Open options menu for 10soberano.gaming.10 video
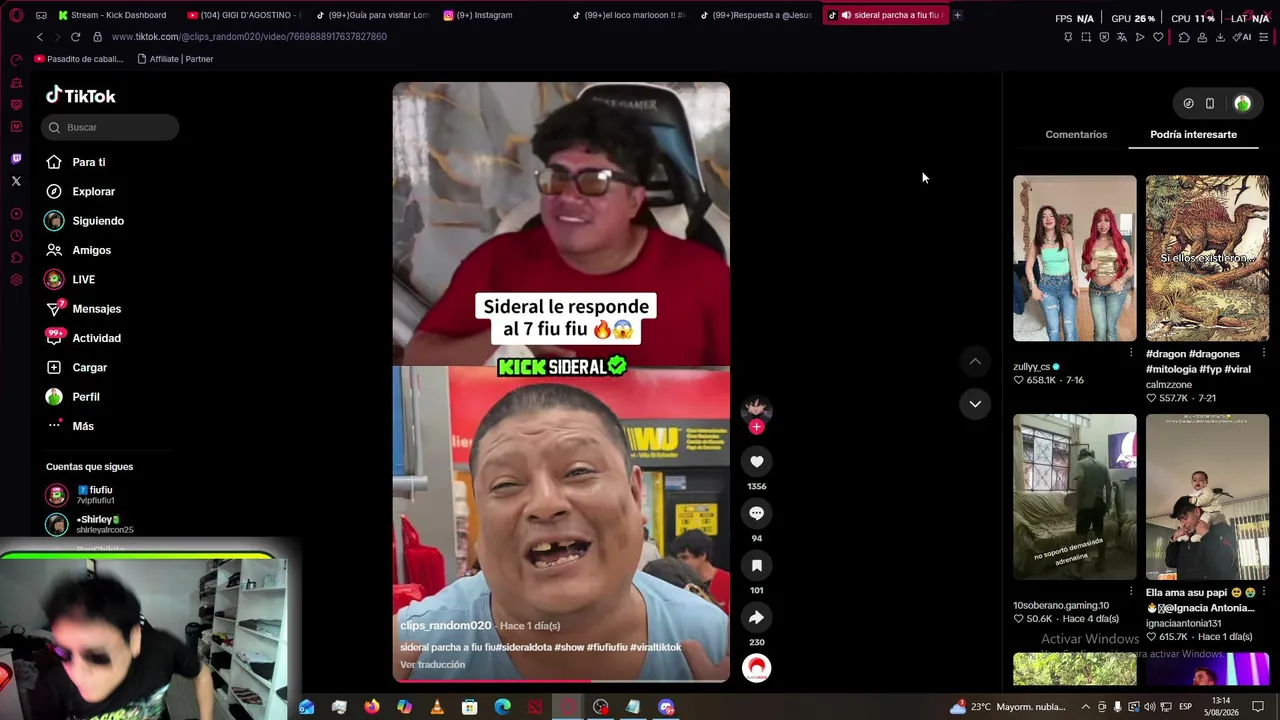Screen dimensions: 1280x720 click(1131, 592)
